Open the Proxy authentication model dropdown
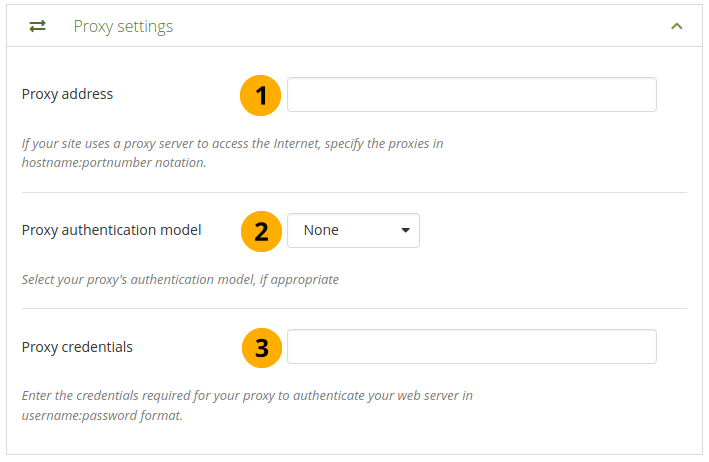Screen dimensions: 709x462 [353, 230]
